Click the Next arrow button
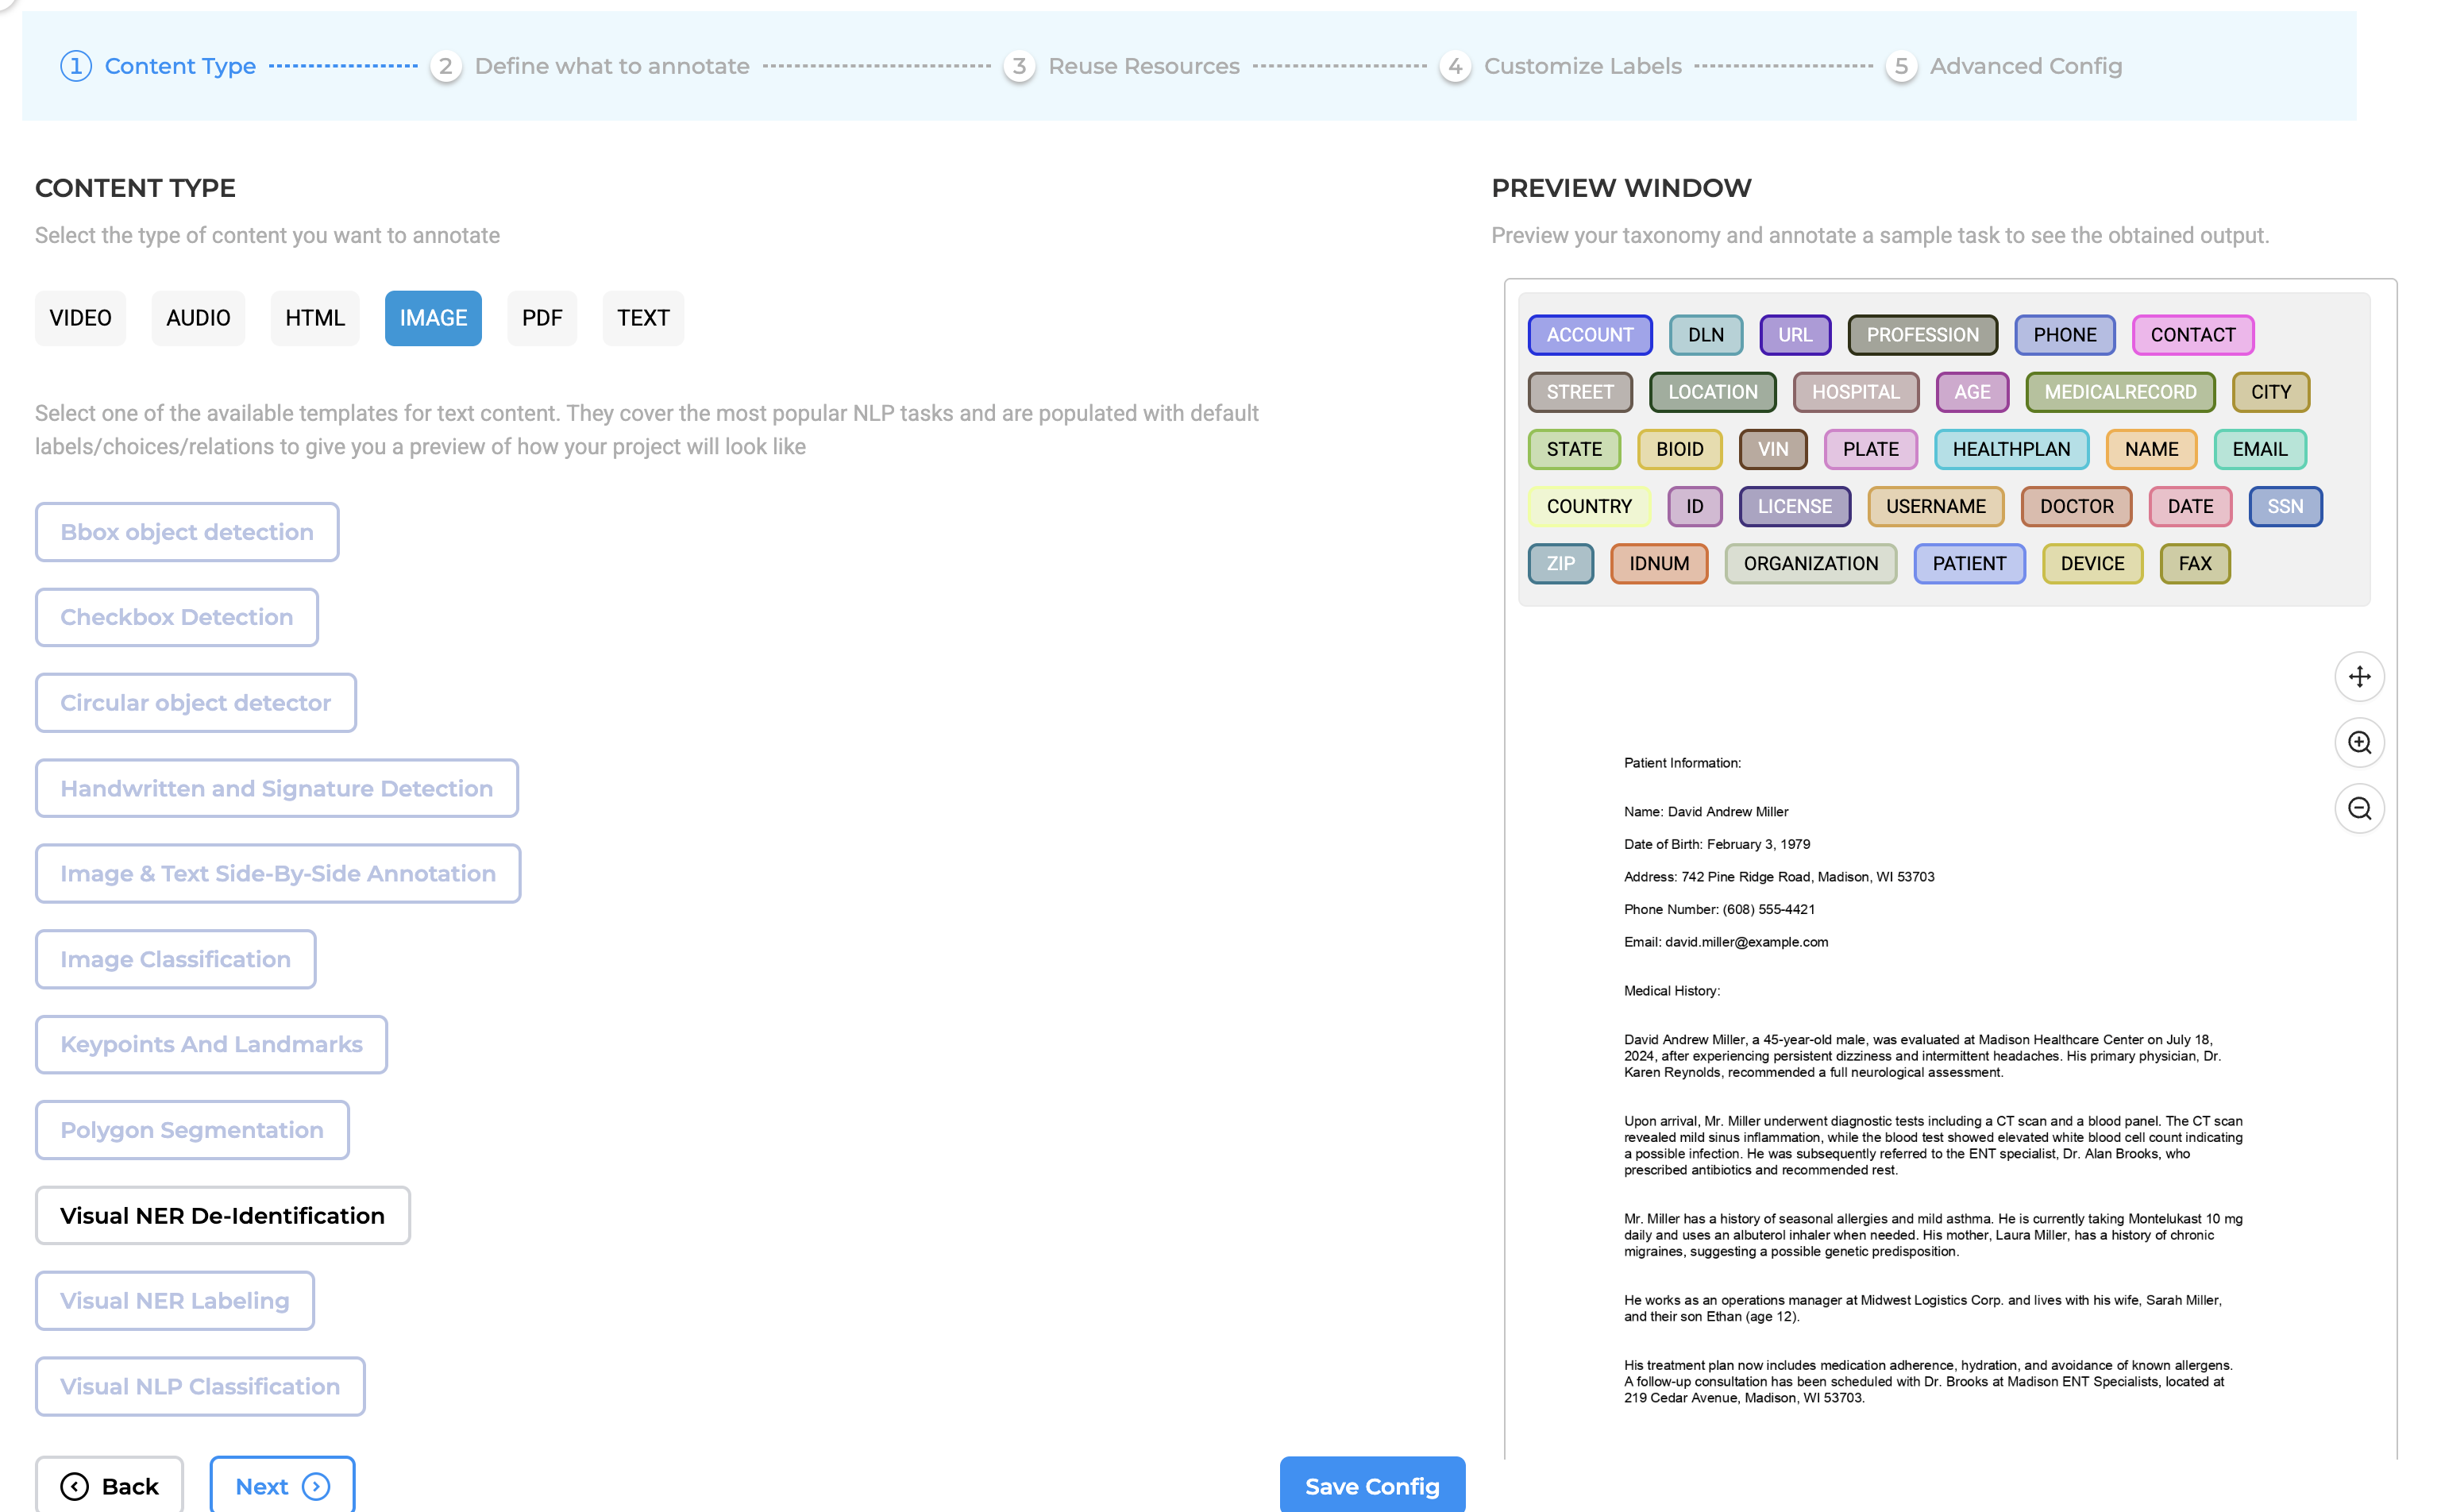Image resolution: width=2441 pixels, height=1512 pixels. 282,1486
